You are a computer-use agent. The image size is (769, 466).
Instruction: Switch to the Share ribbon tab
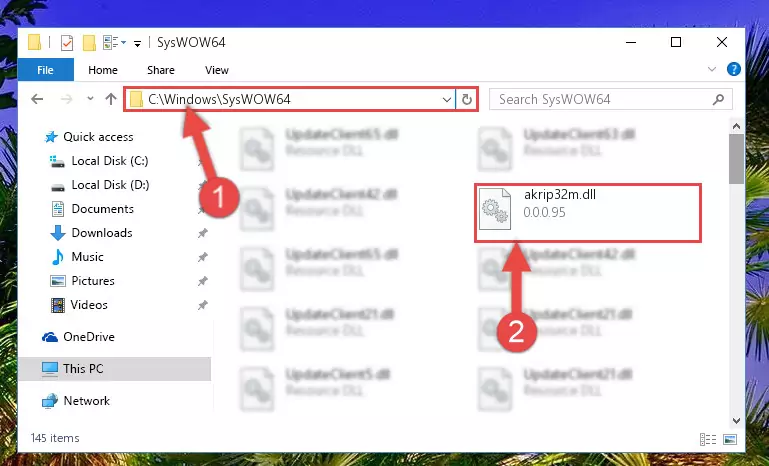coord(161,70)
